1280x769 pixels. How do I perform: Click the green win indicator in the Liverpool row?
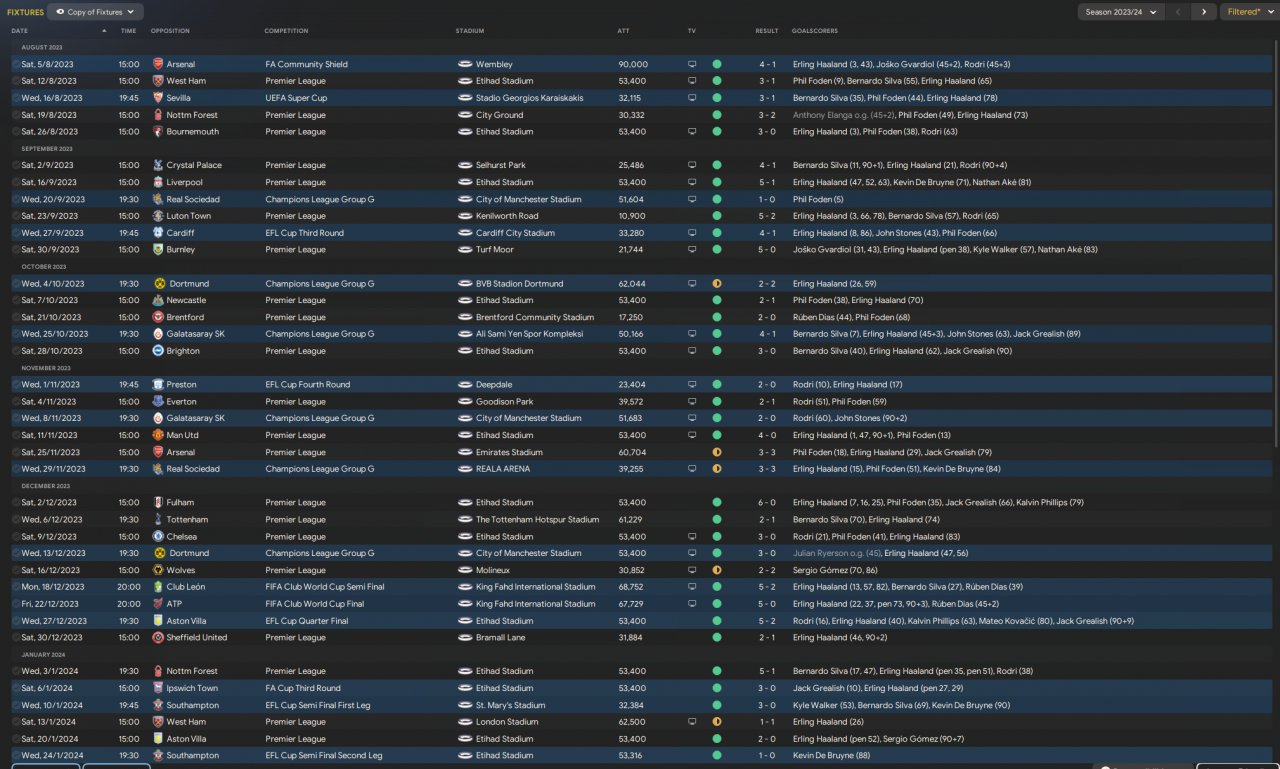[717, 182]
